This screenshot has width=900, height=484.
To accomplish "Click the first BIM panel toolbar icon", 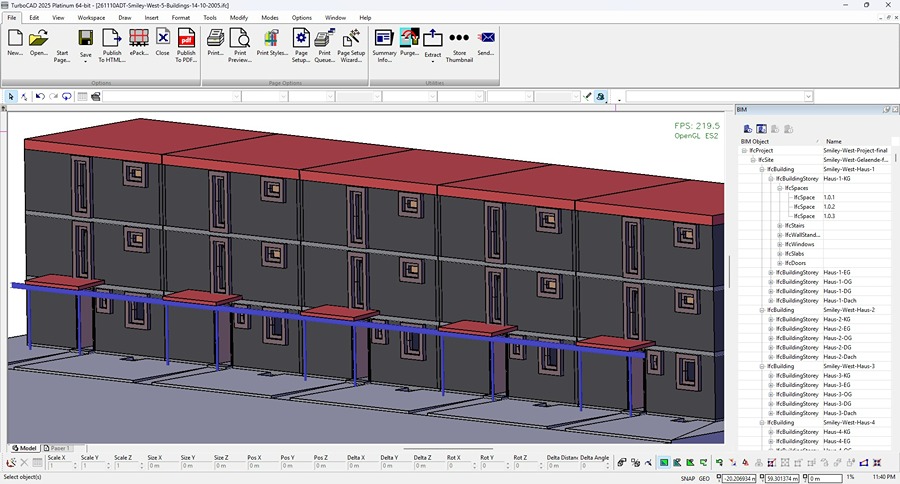I will tap(747, 129).
